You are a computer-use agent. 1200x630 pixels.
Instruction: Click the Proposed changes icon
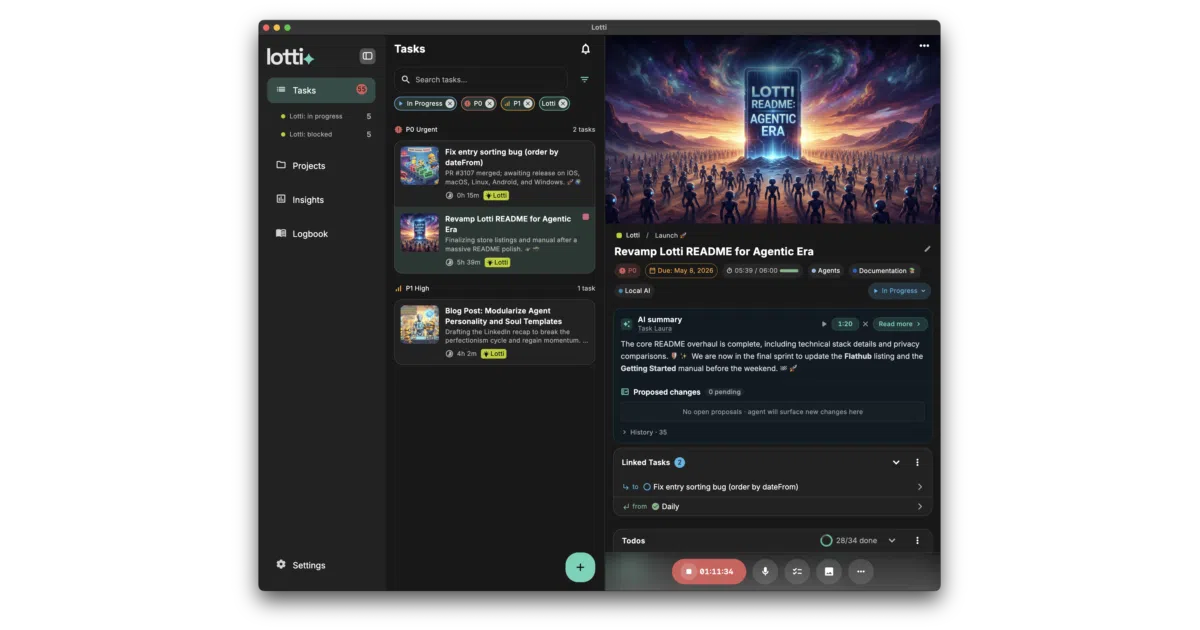(x=625, y=392)
